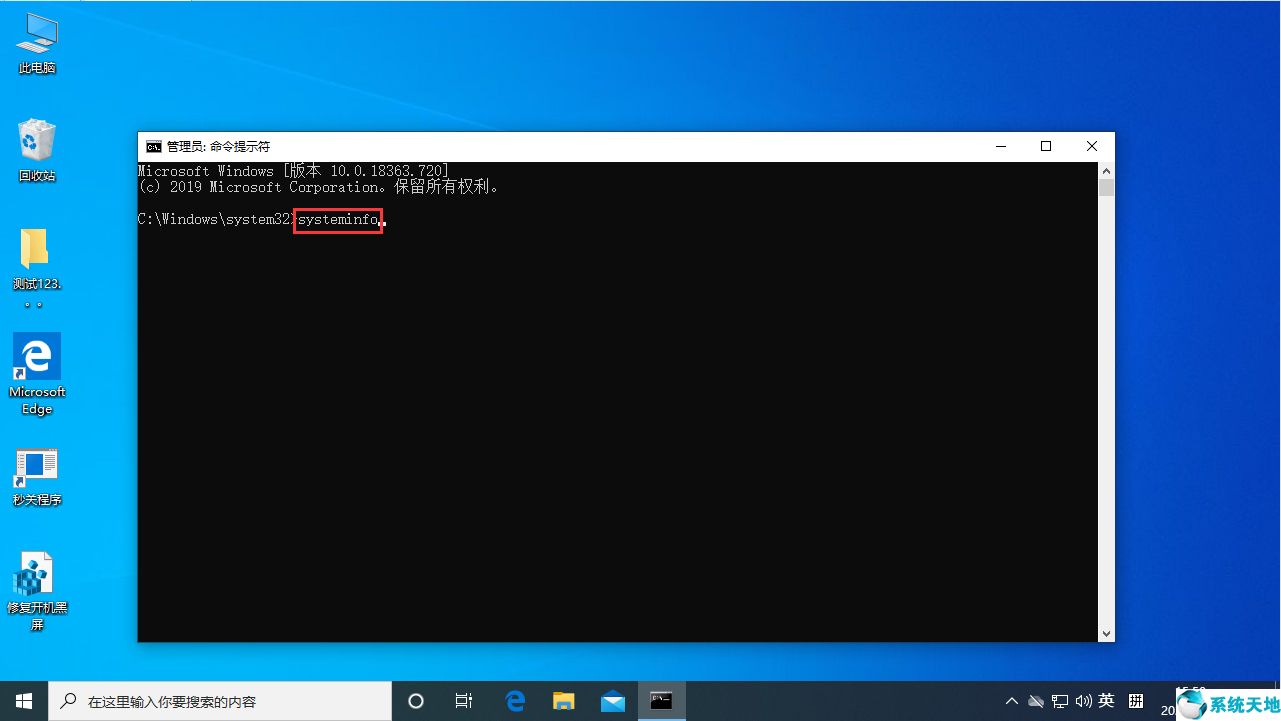Click the taskbar search box
This screenshot has height=721, width=1281.
click(220, 701)
